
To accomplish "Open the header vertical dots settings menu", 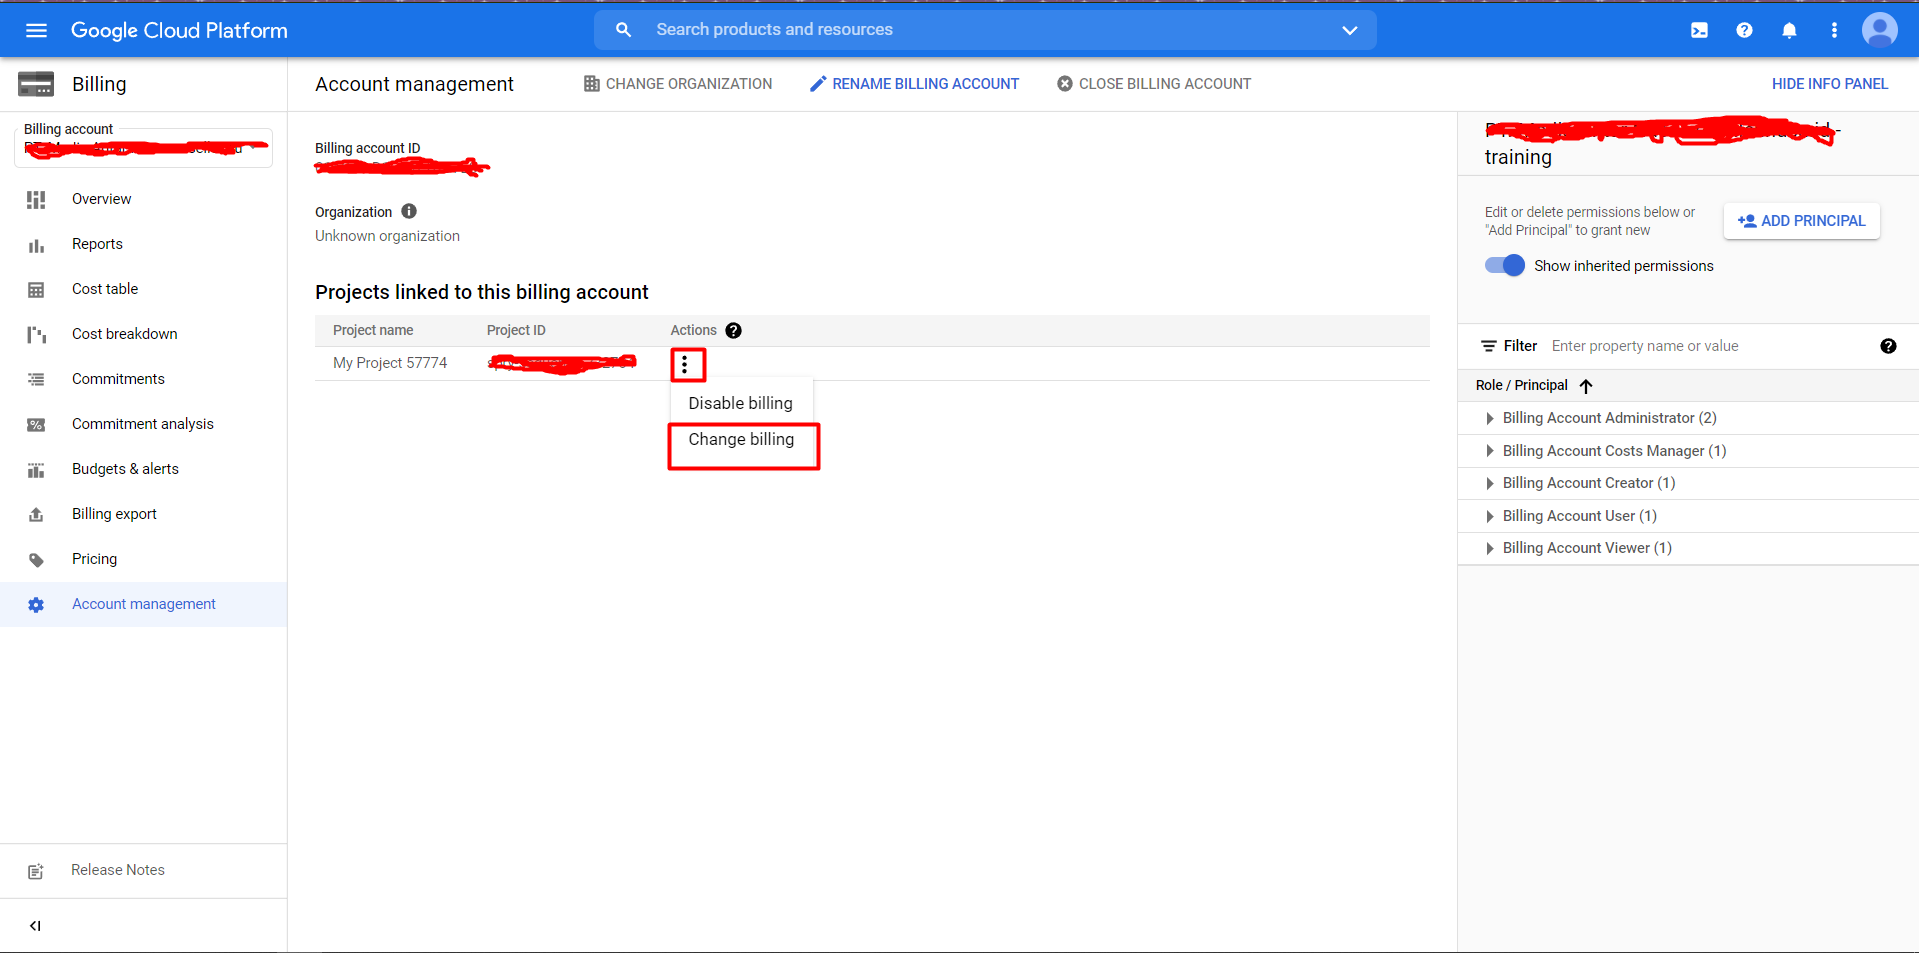I will point(1834,30).
